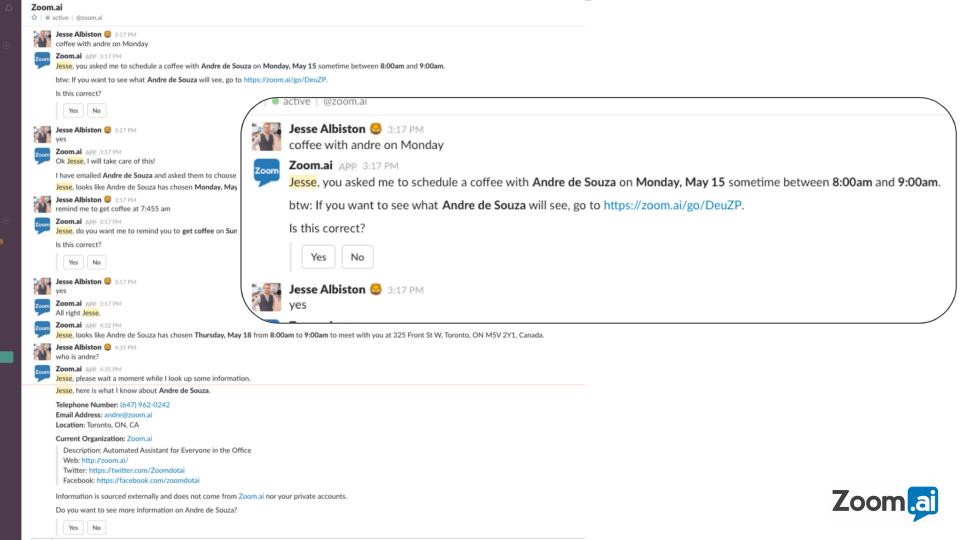
Task: Open Jesse Albiston's avatar beside 'who is andre?'
Action: tap(42, 352)
